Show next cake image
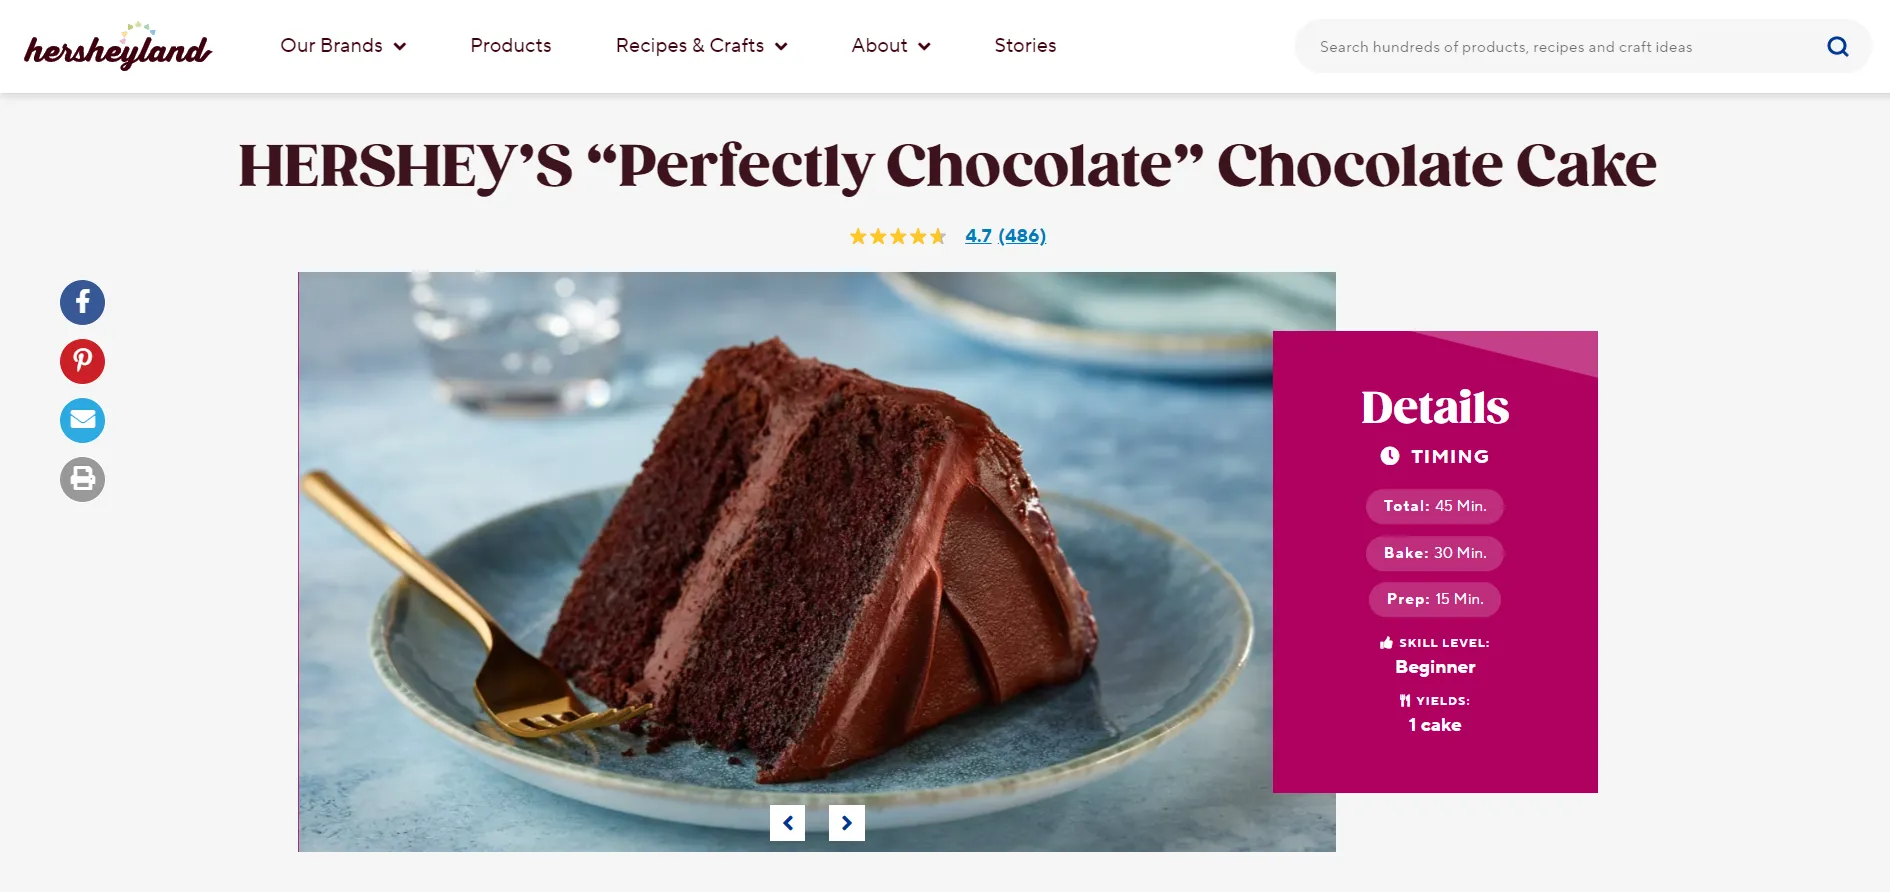Viewport: 1890px width, 892px height. coord(847,823)
